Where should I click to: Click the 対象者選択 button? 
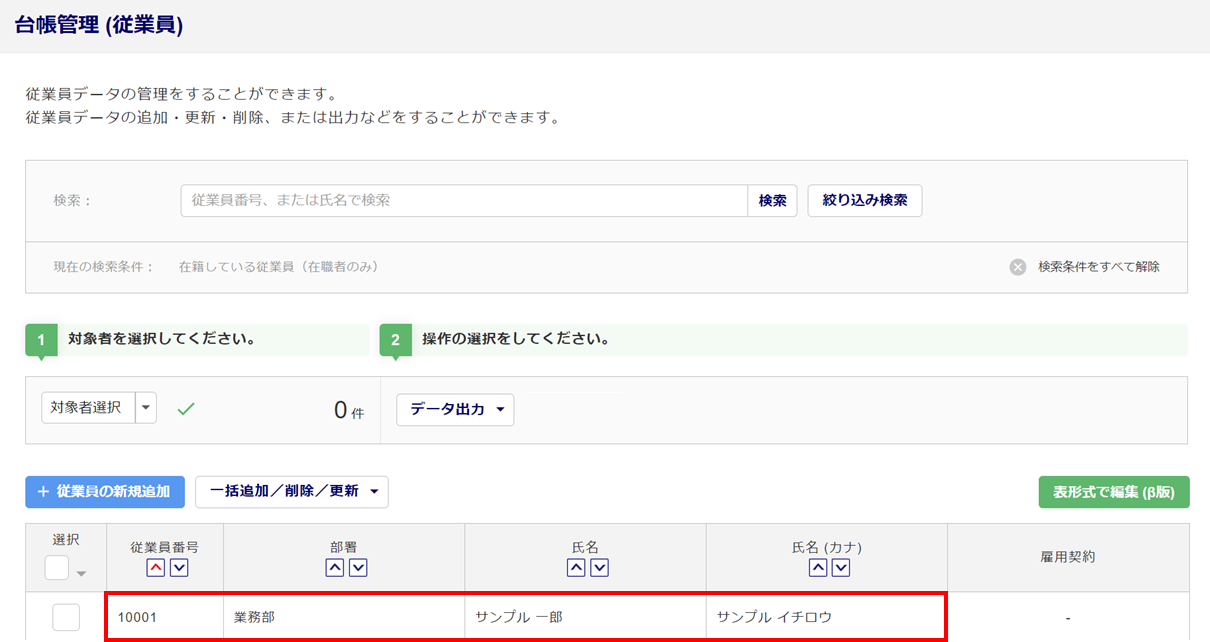click(88, 408)
